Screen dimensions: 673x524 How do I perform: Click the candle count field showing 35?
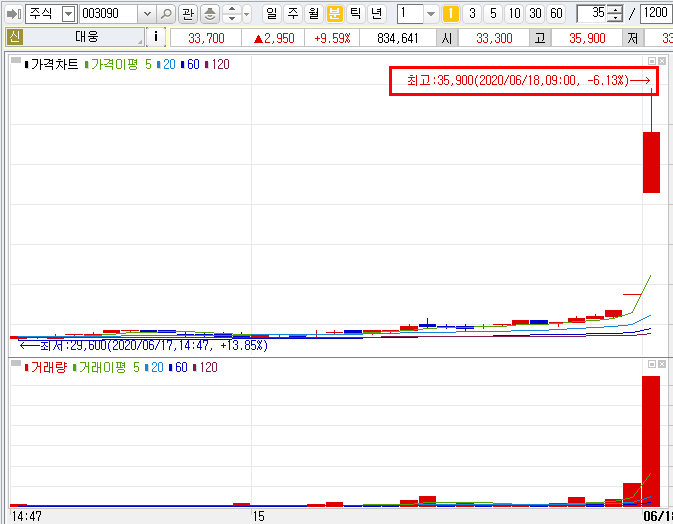point(592,14)
